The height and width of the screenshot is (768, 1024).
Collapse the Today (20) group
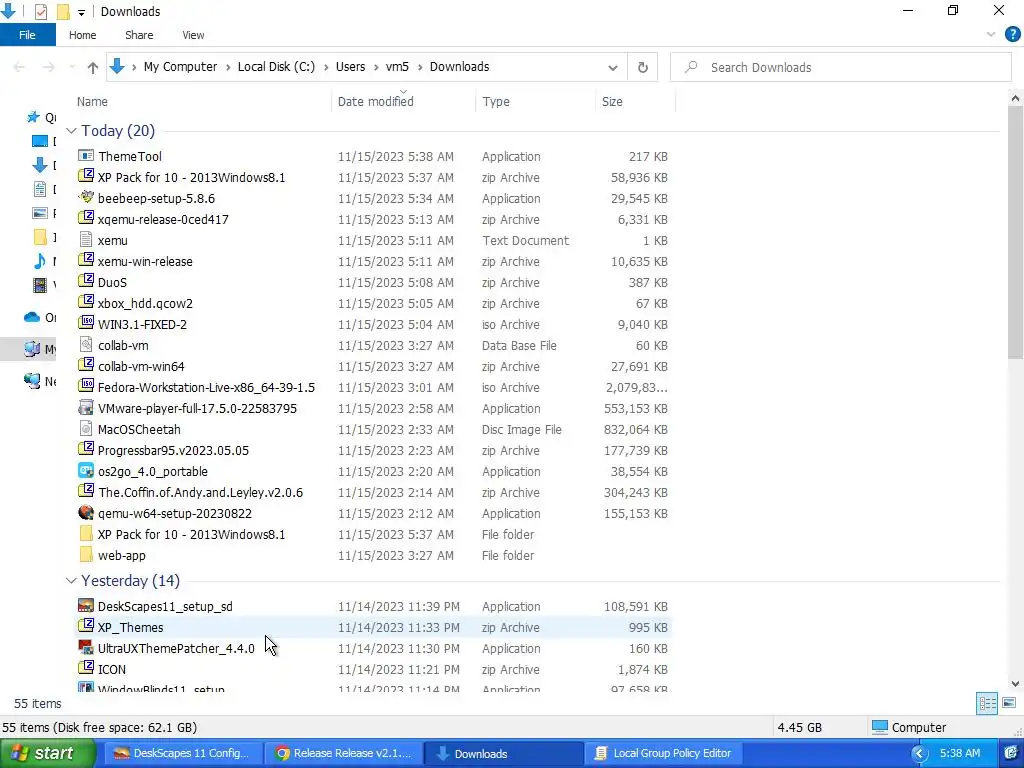(71, 131)
